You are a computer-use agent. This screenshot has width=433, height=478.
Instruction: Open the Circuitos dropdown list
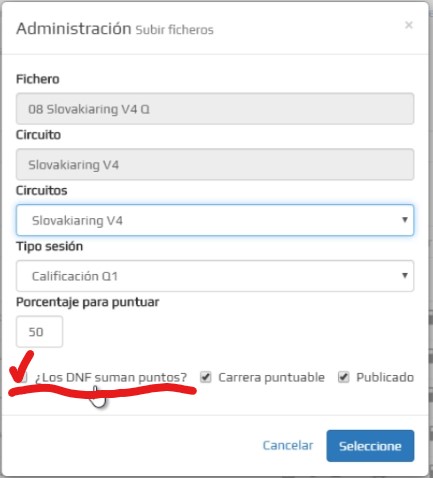tap(215, 220)
